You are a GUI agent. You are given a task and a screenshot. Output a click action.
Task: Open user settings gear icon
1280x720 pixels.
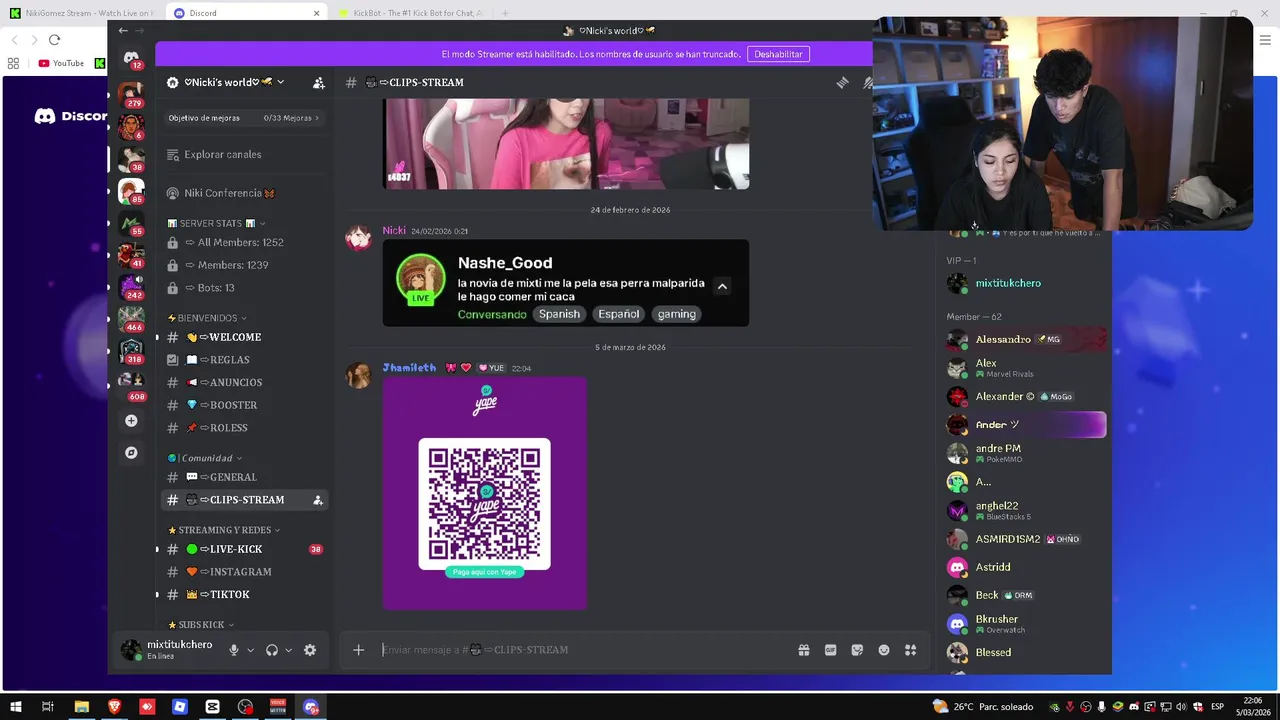(x=310, y=650)
